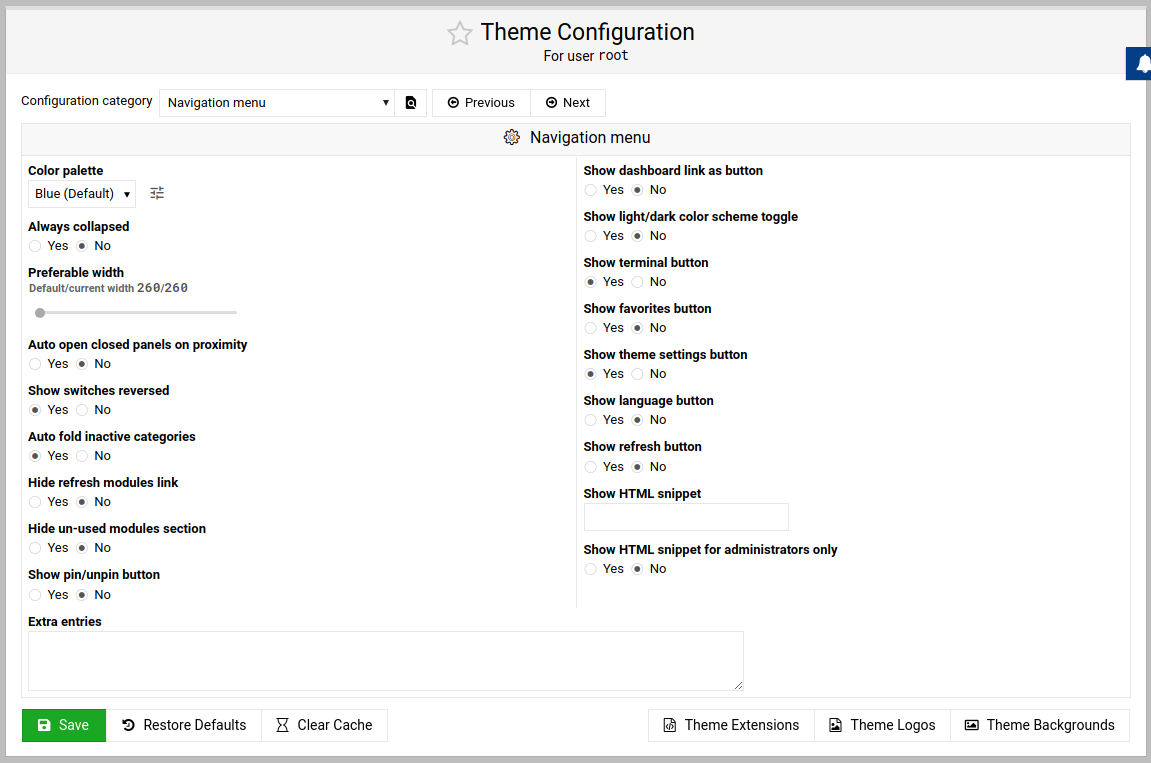The width and height of the screenshot is (1151, 763).
Task: Open Theme Backgrounds
Action: (1039, 725)
